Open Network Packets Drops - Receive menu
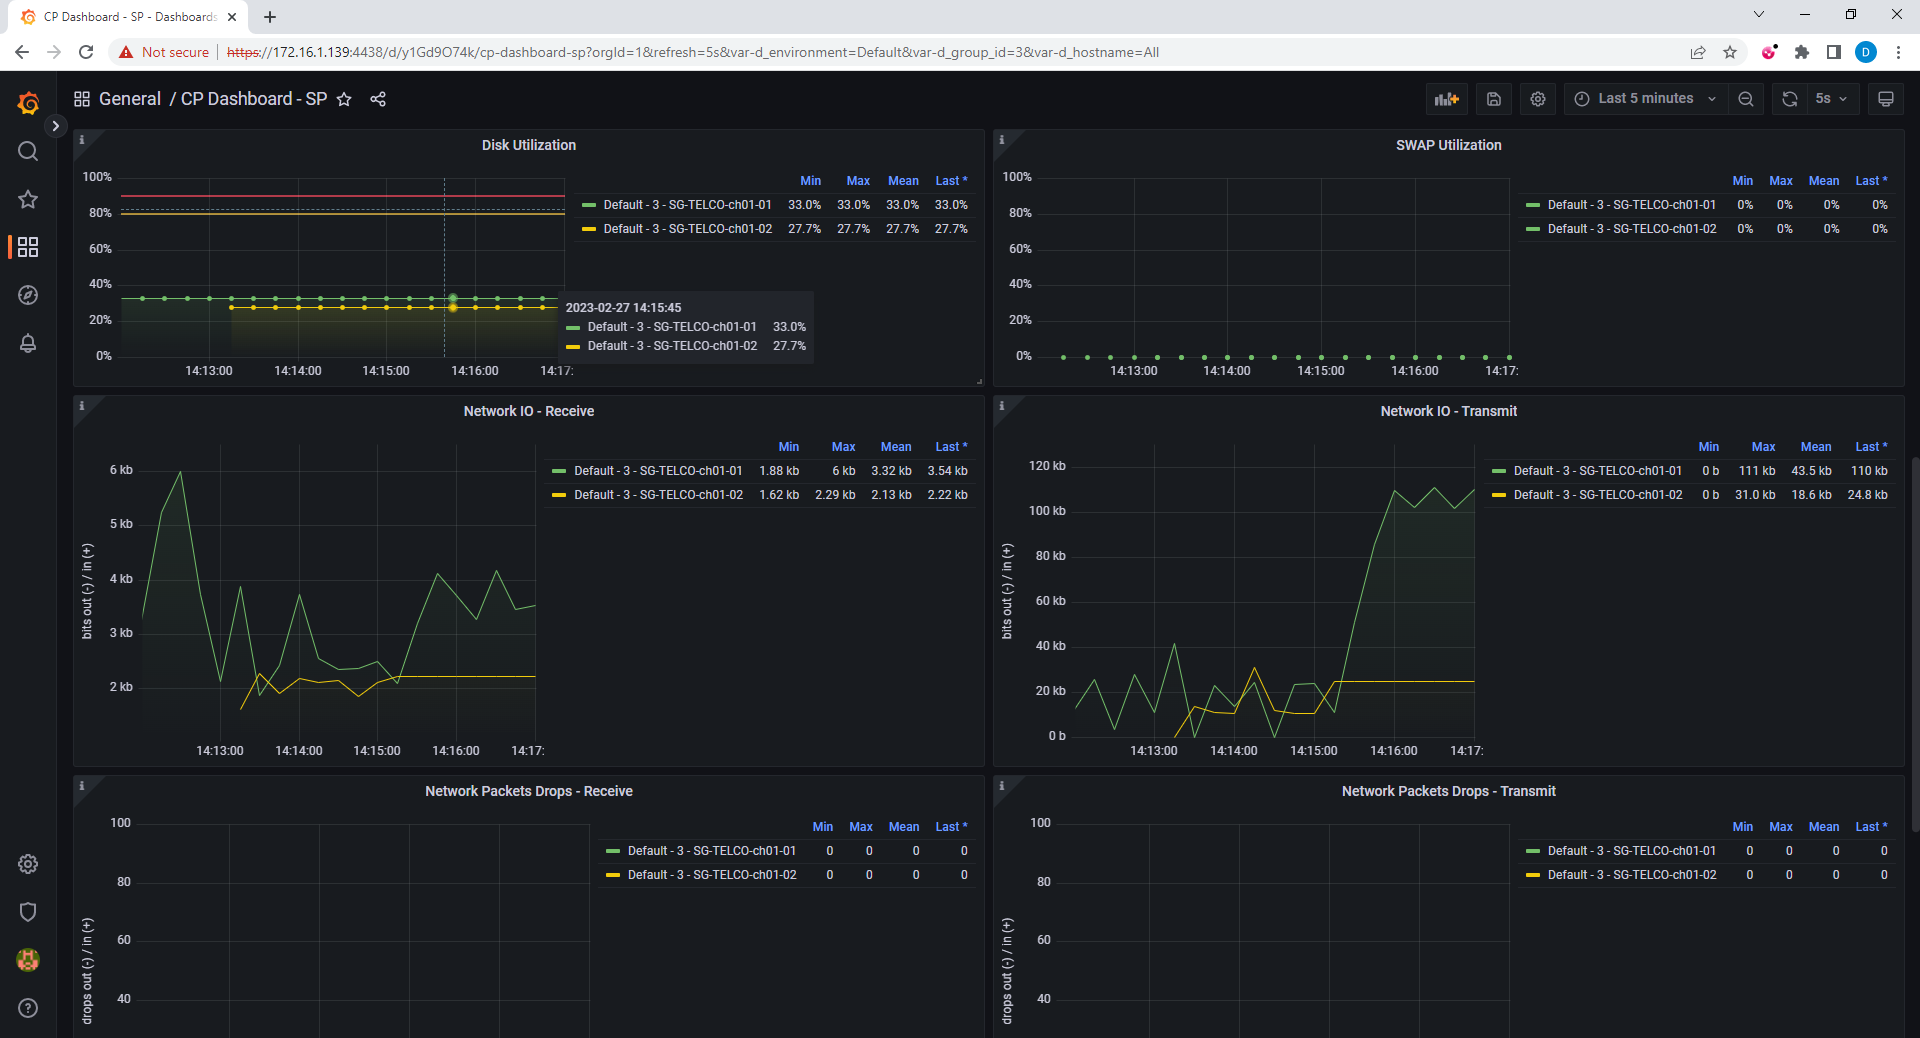The image size is (1920, 1038). [529, 791]
